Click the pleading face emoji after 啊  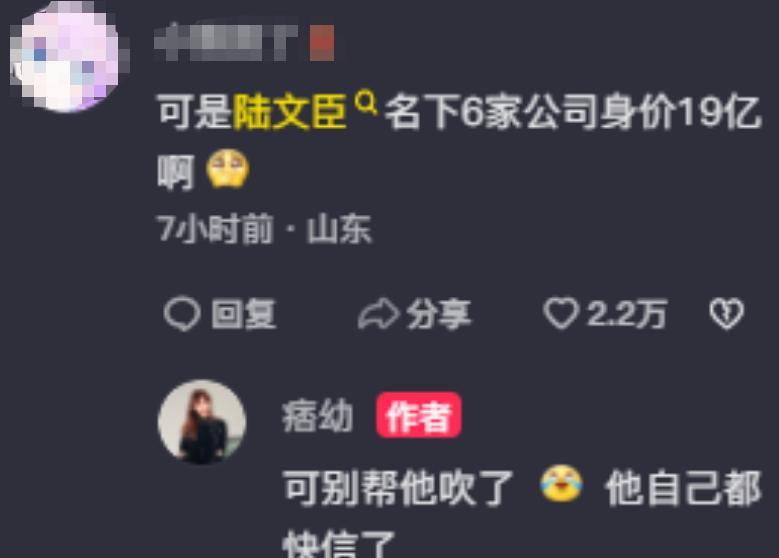pos(228,169)
